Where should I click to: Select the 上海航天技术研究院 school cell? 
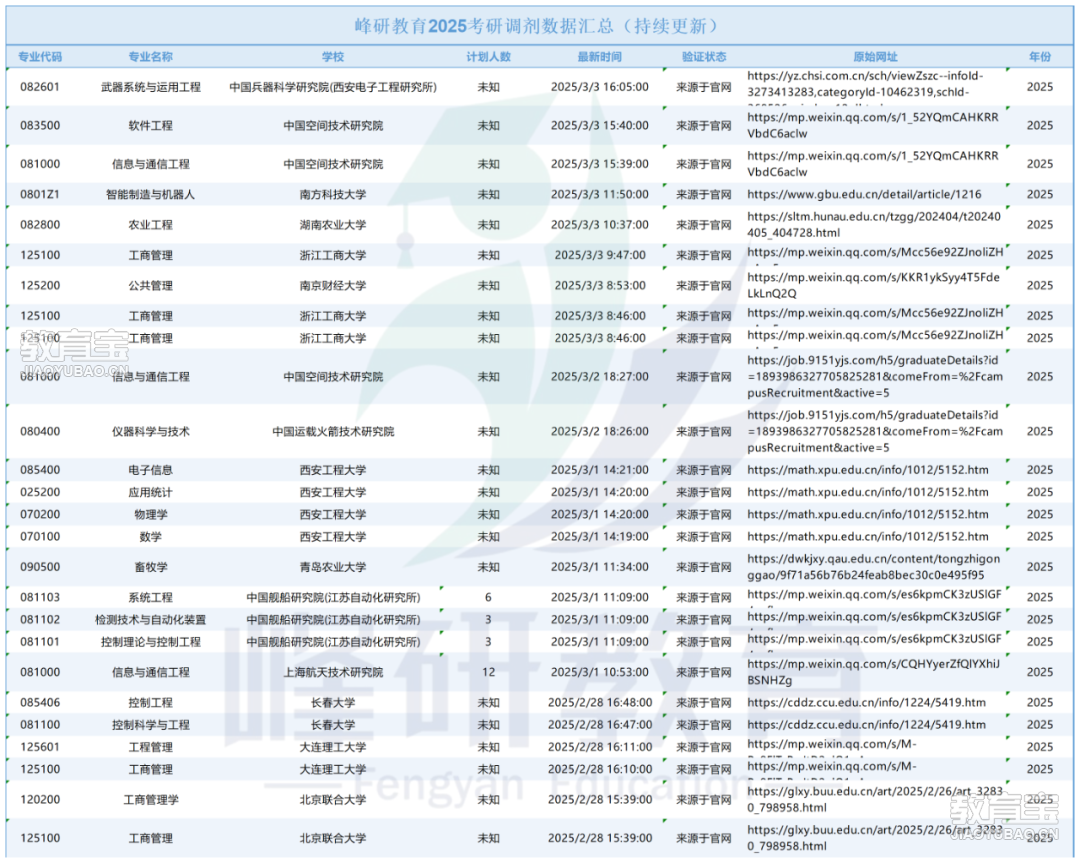pos(333,672)
